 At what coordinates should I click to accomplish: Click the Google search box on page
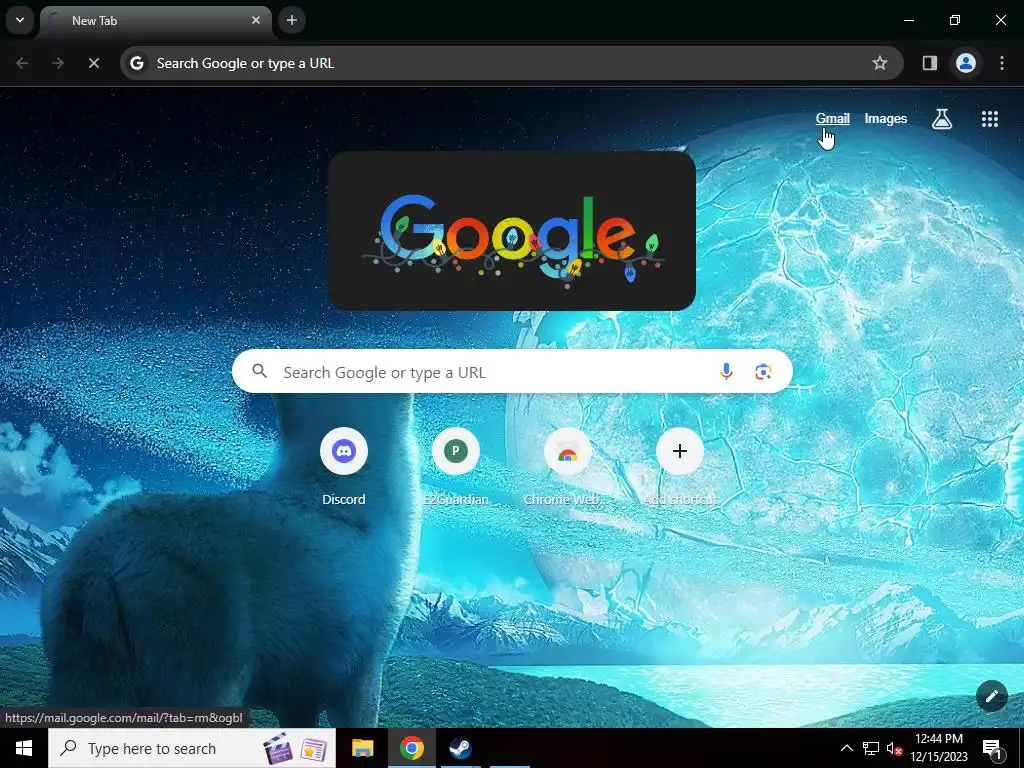pyautogui.click(x=512, y=372)
